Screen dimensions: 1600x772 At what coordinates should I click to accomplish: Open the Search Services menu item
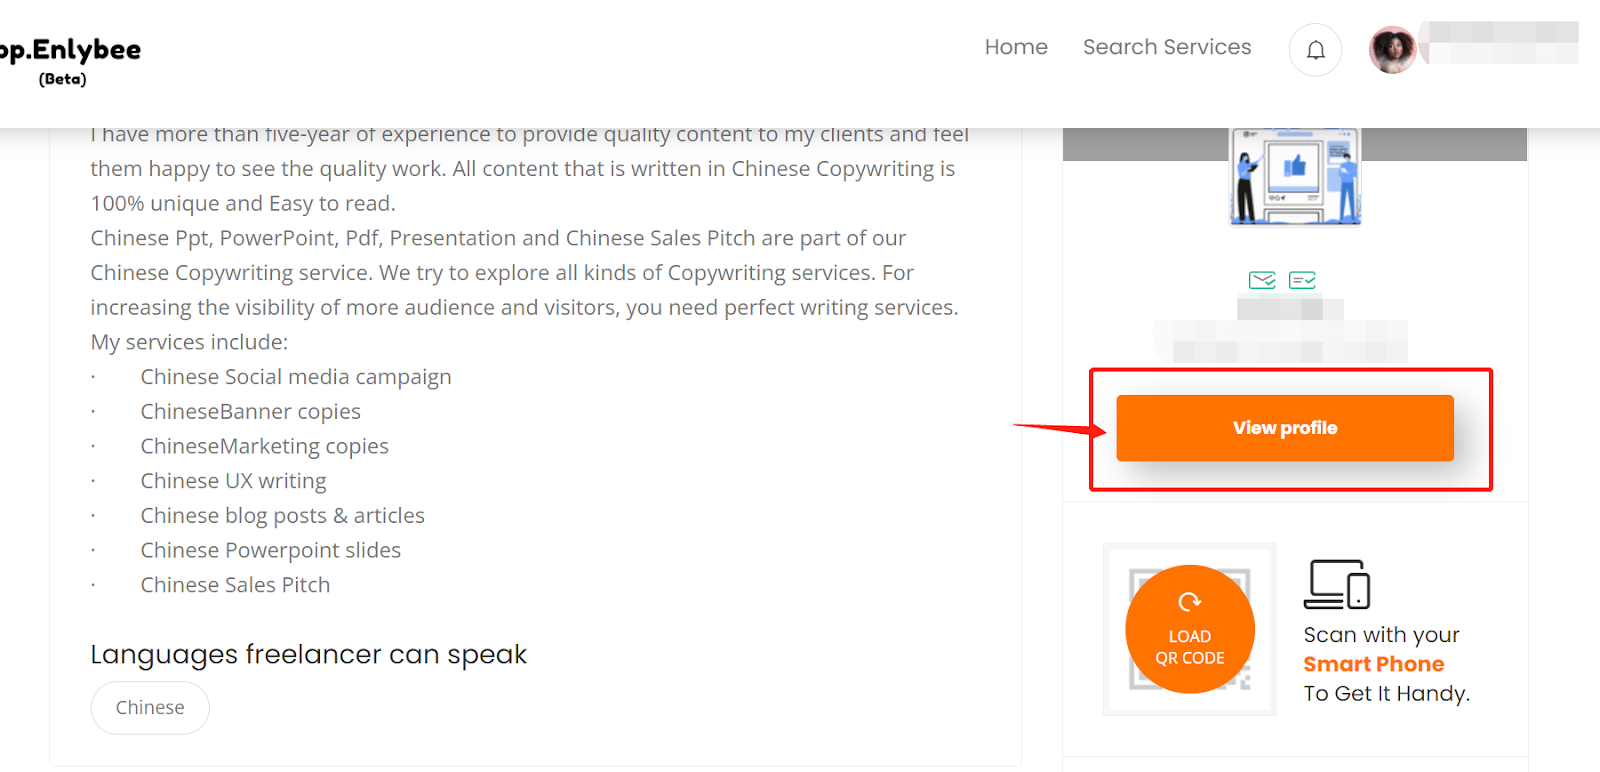(x=1167, y=47)
